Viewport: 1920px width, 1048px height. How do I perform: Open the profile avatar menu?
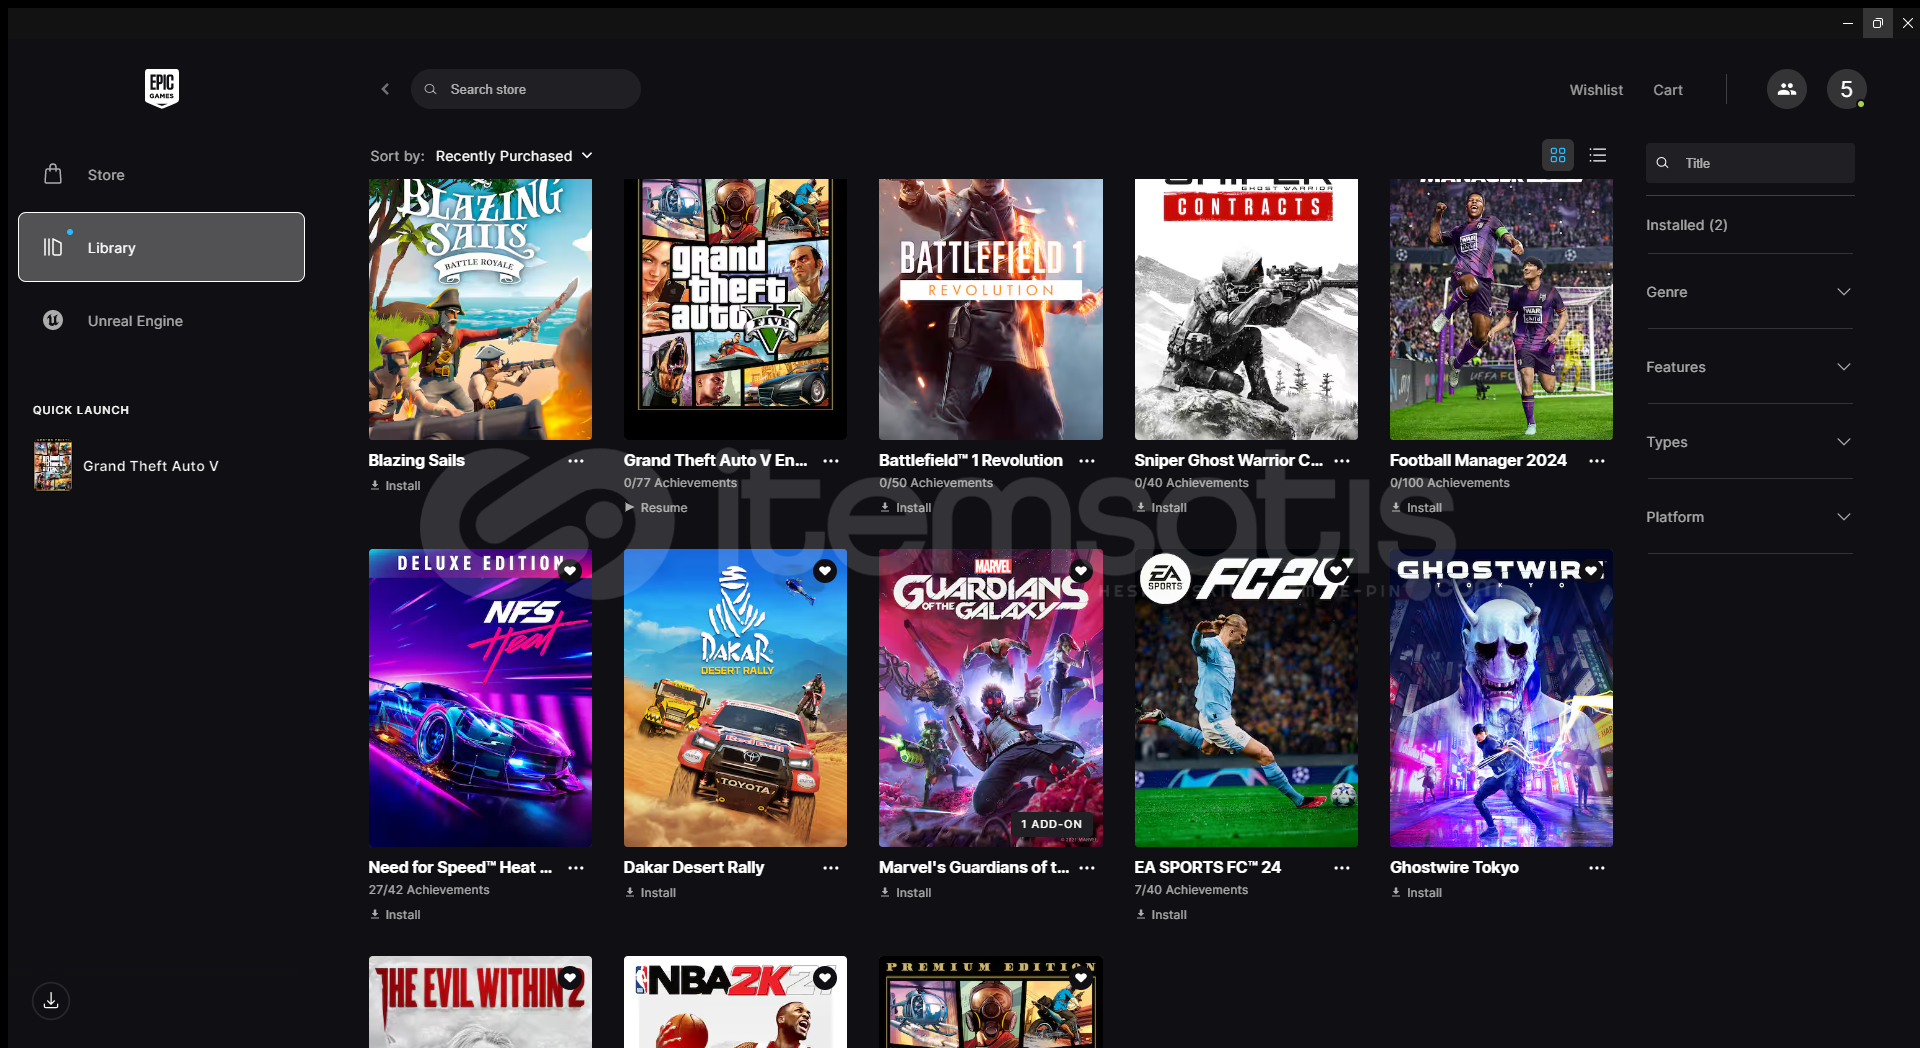tap(1846, 89)
